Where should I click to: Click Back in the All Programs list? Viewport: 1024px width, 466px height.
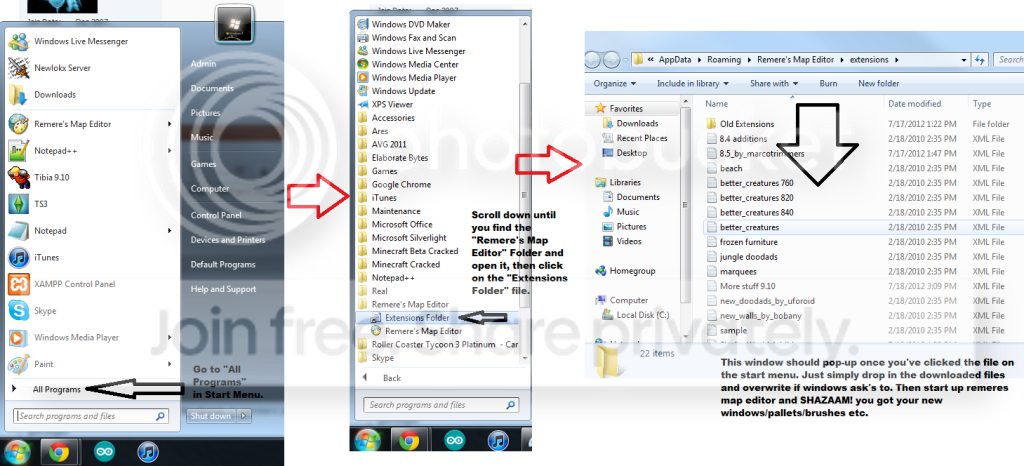click(392, 378)
